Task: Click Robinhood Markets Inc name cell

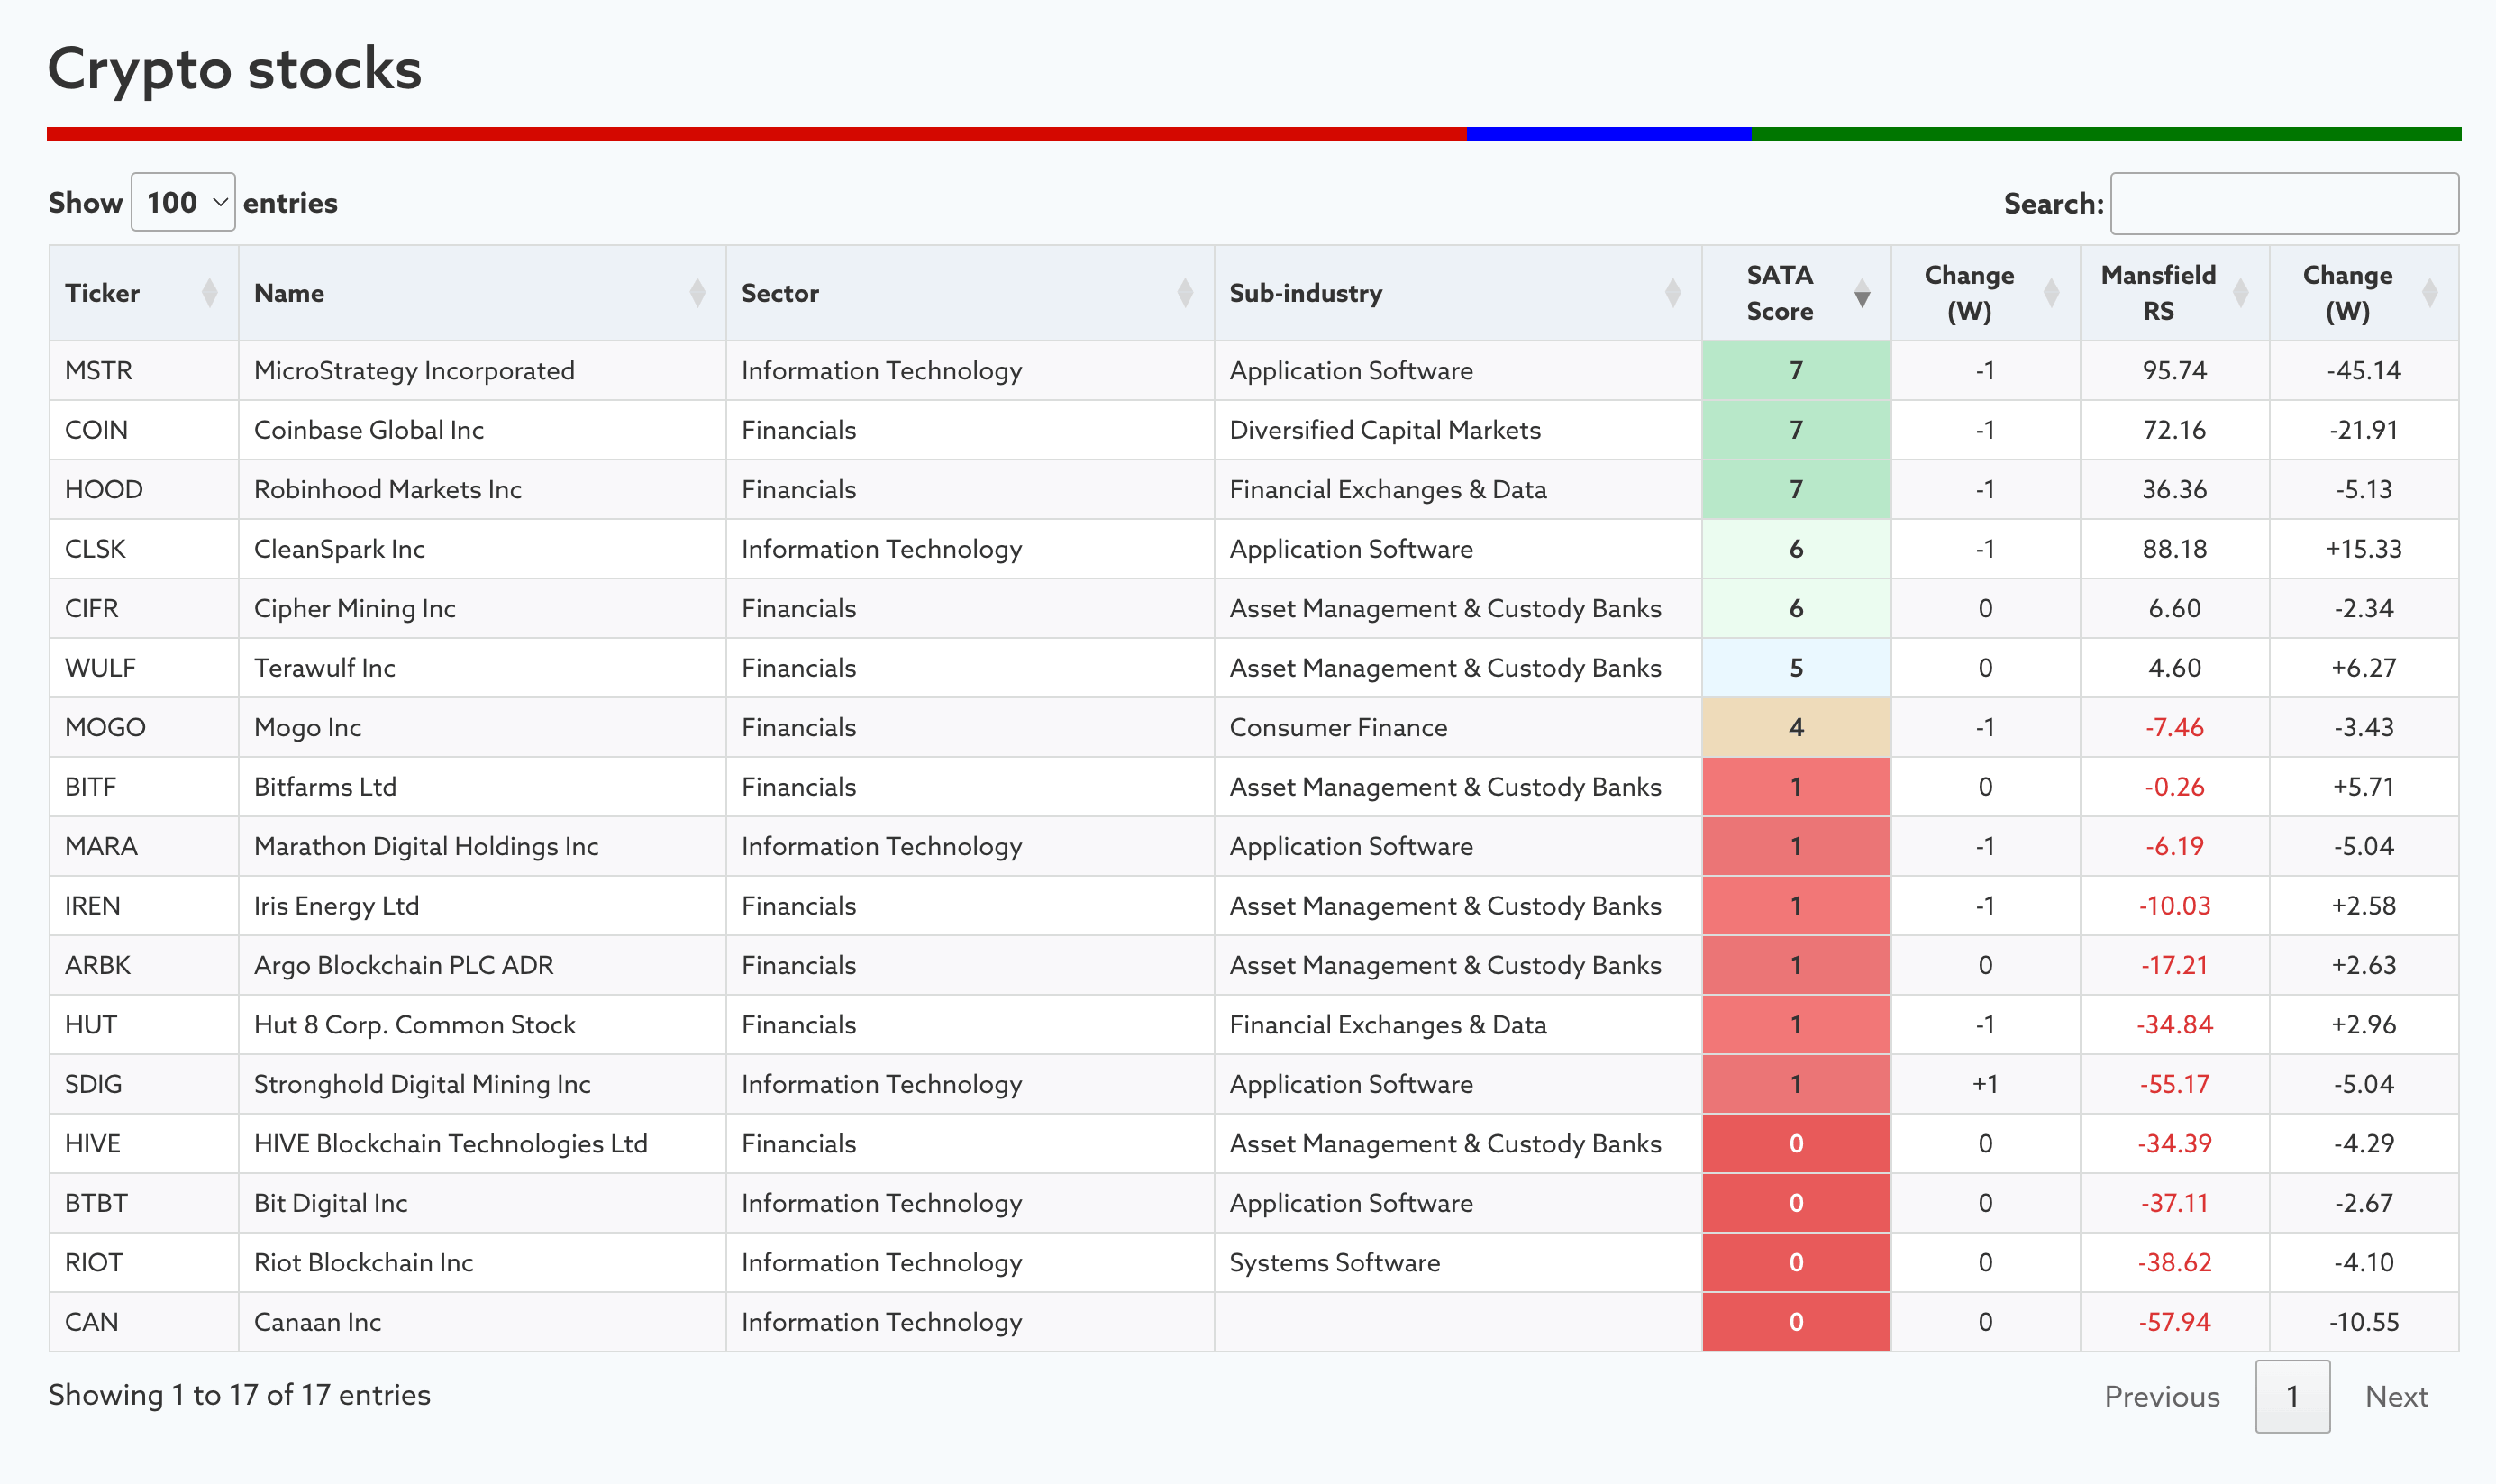Action: (482, 490)
